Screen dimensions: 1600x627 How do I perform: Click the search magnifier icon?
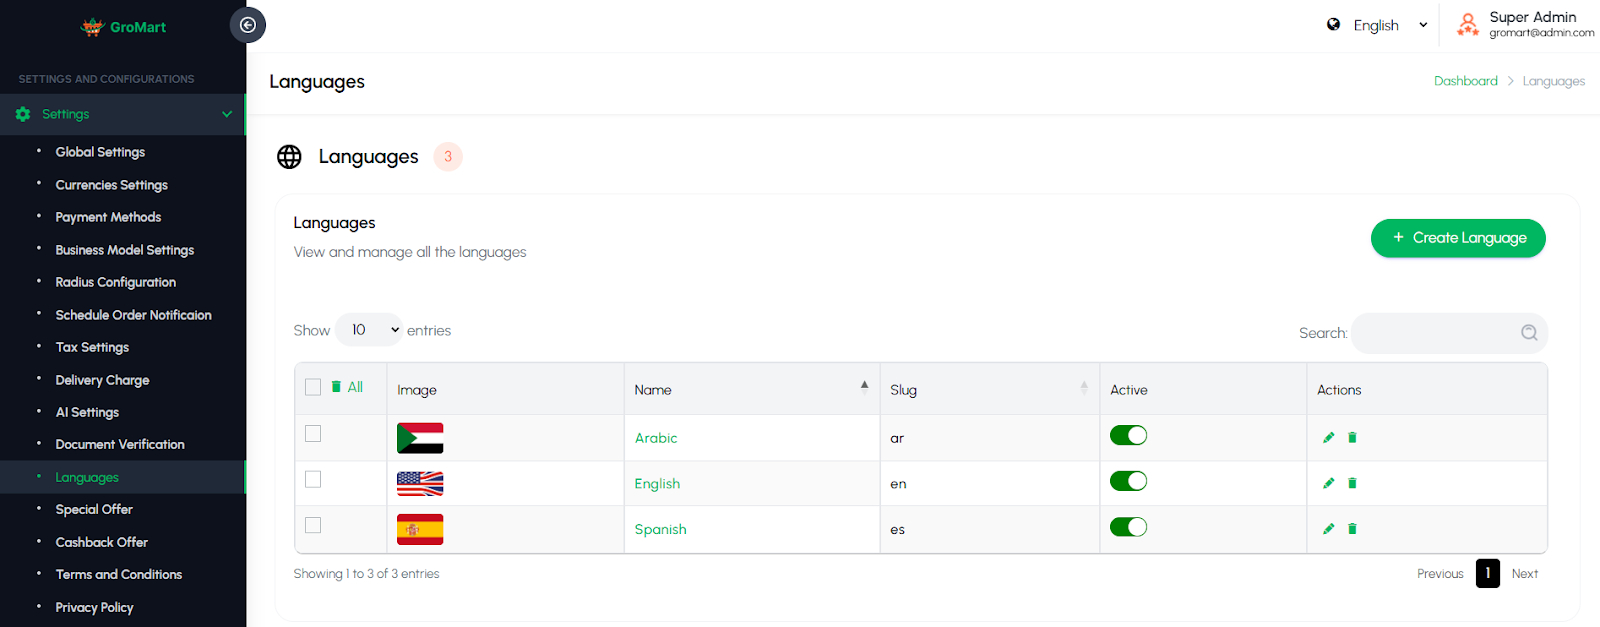point(1529,333)
